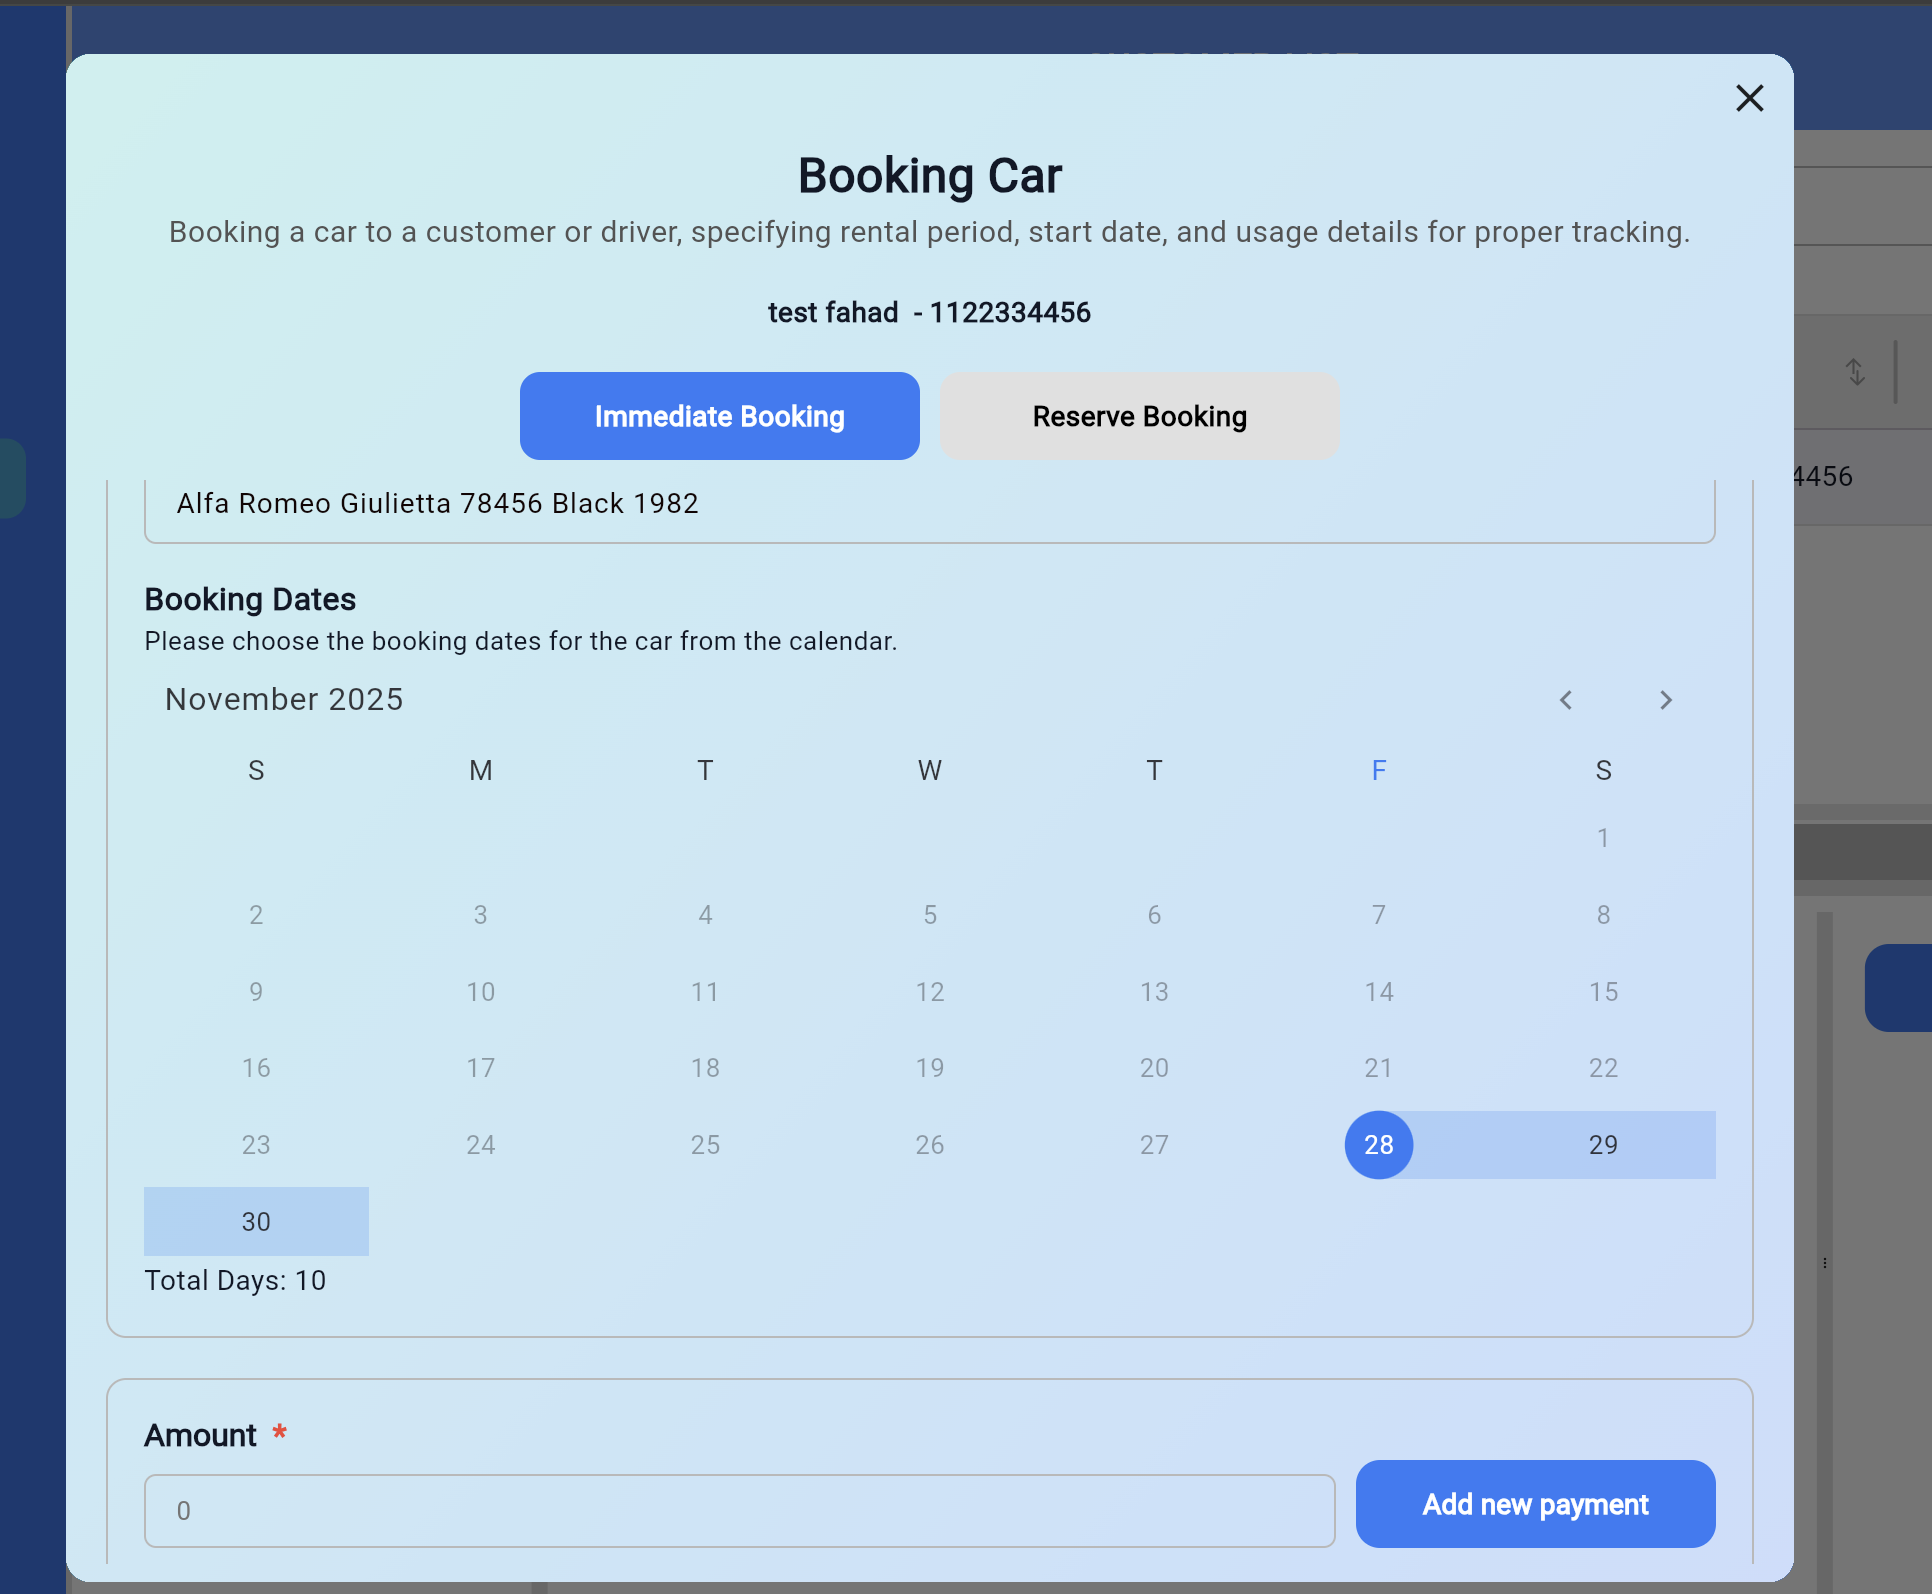Viewport: 1932px width, 1594px height.
Task: Select November 29 on calendar
Action: coord(1603,1145)
